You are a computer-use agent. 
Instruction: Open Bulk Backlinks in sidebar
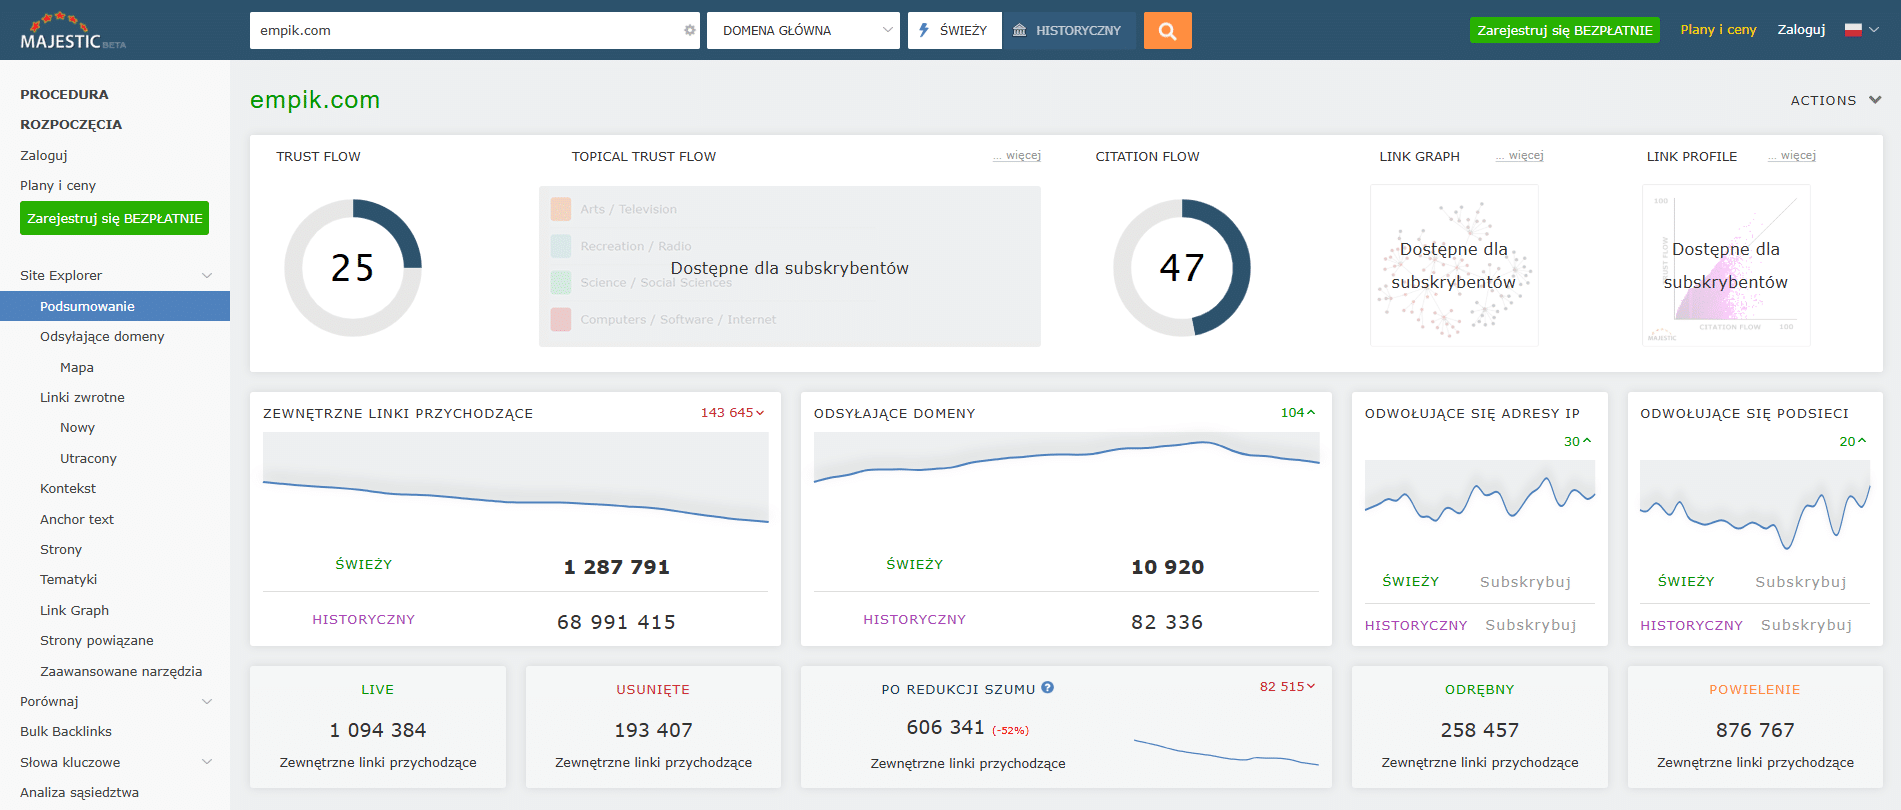(x=66, y=731)
